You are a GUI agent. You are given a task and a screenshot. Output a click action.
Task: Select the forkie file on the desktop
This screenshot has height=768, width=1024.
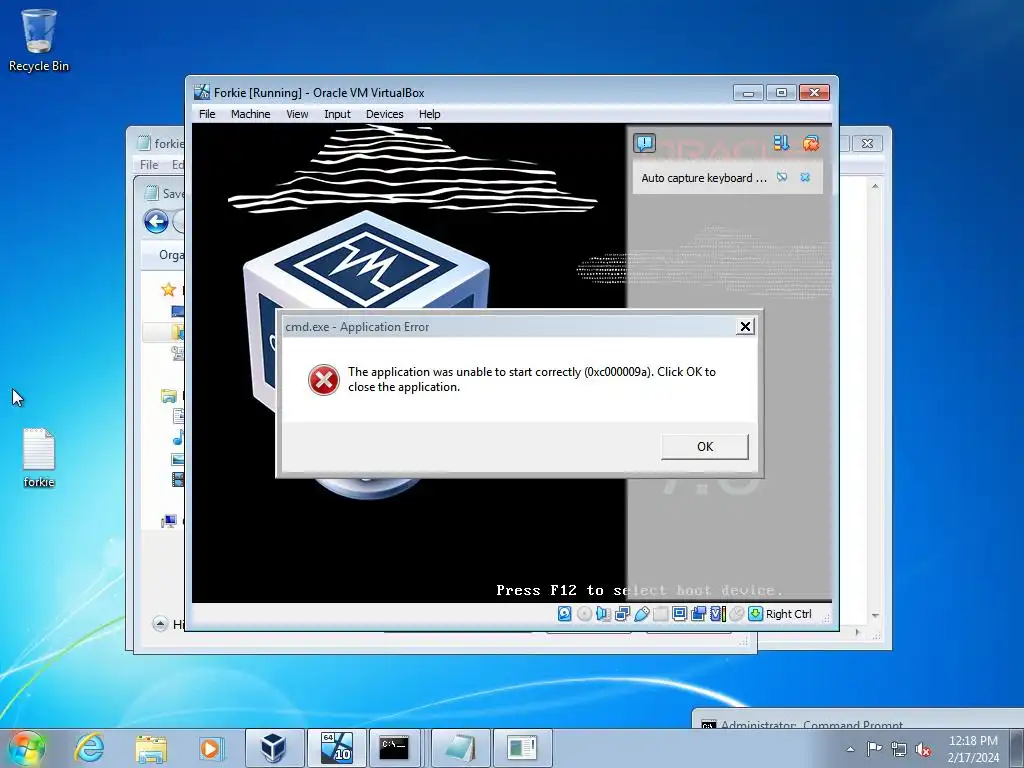click(x=39, y=458)
